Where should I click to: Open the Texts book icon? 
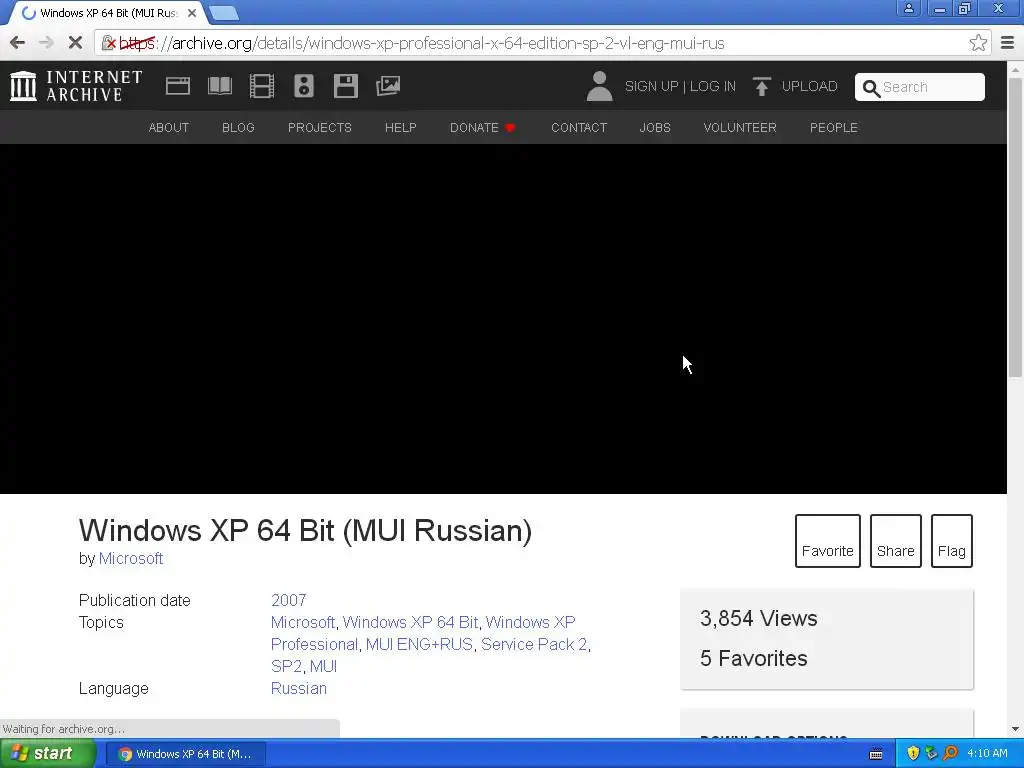(x=220, y=86)
